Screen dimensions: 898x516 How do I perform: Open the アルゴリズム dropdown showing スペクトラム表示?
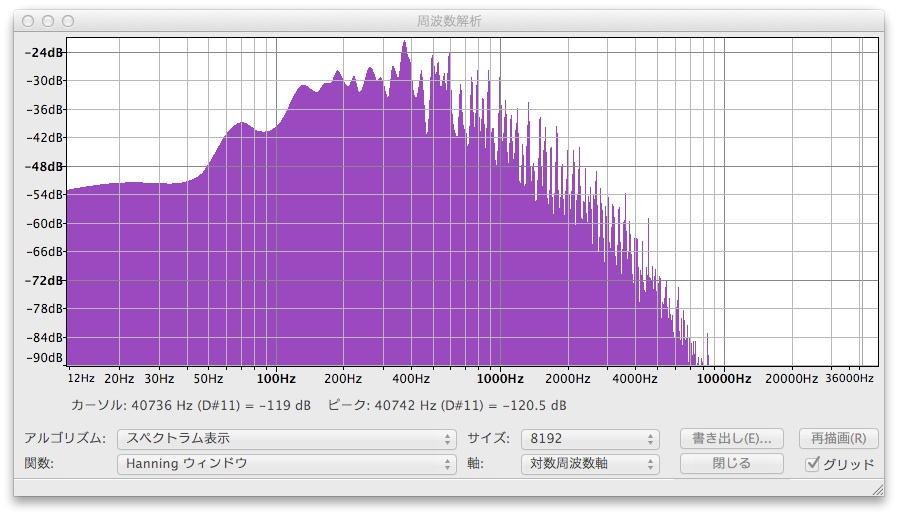(286, 439)
